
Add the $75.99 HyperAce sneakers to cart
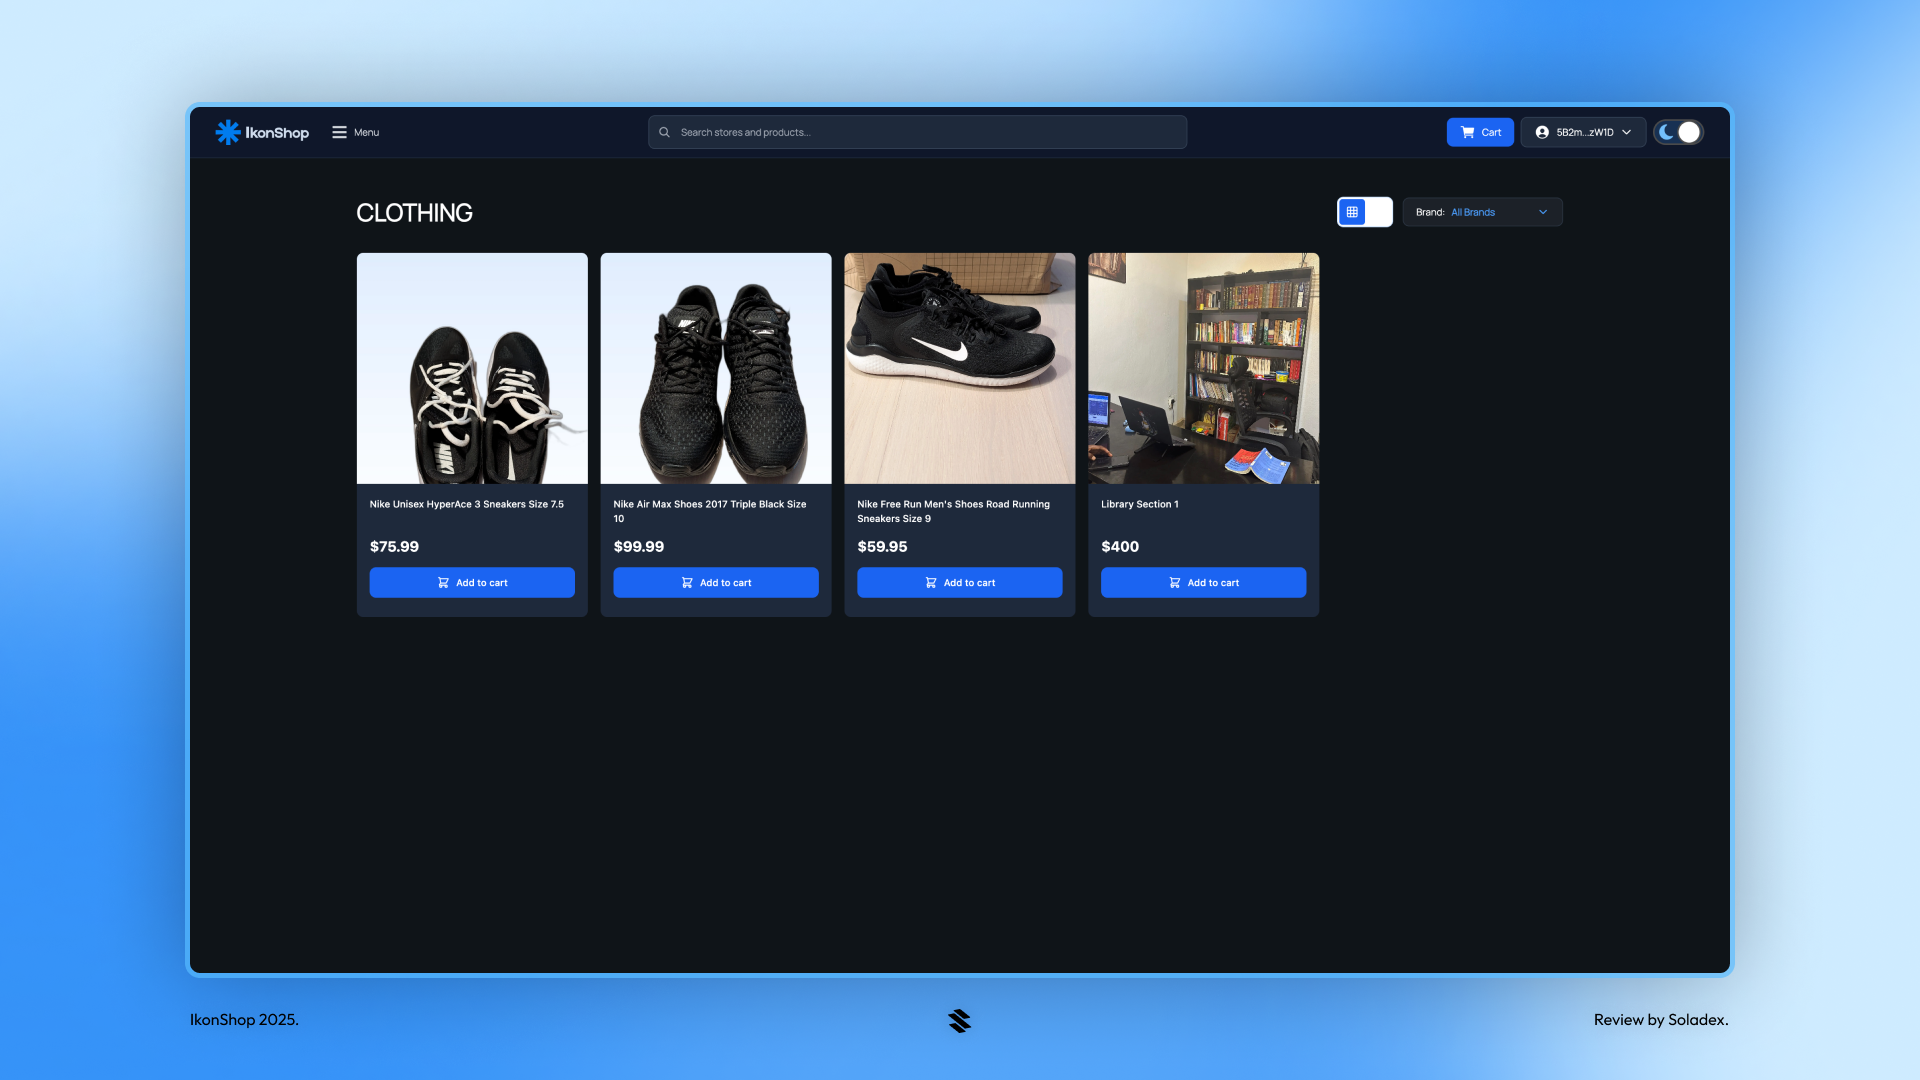pyautogui.click(x=472, y=583)
